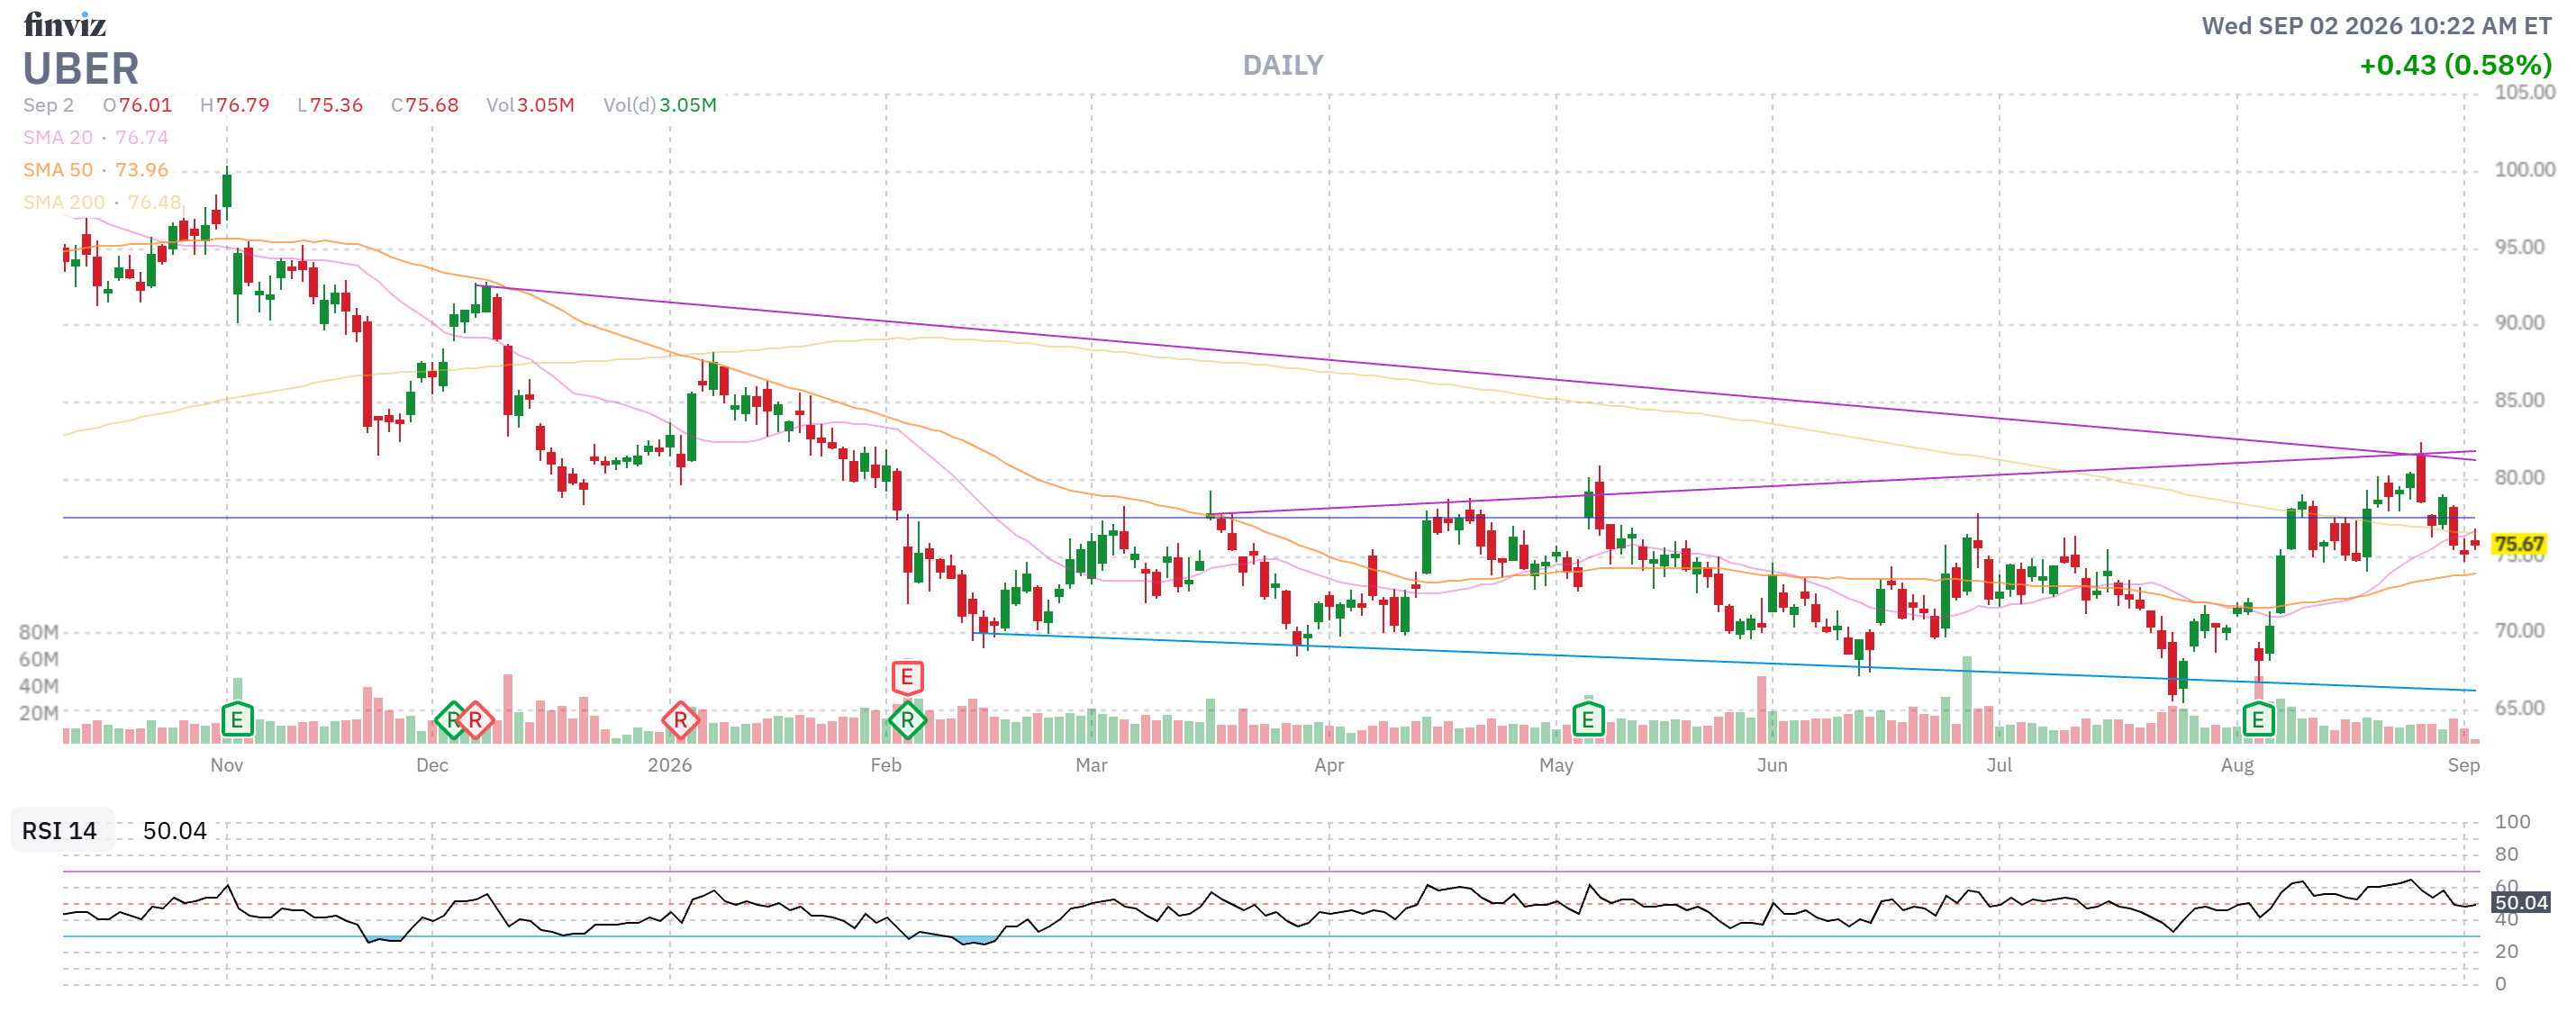This screenshot has width=2576, height=1012.
Task: Click the Jul month label on the time axis
Action: (x=1999, y=765)
